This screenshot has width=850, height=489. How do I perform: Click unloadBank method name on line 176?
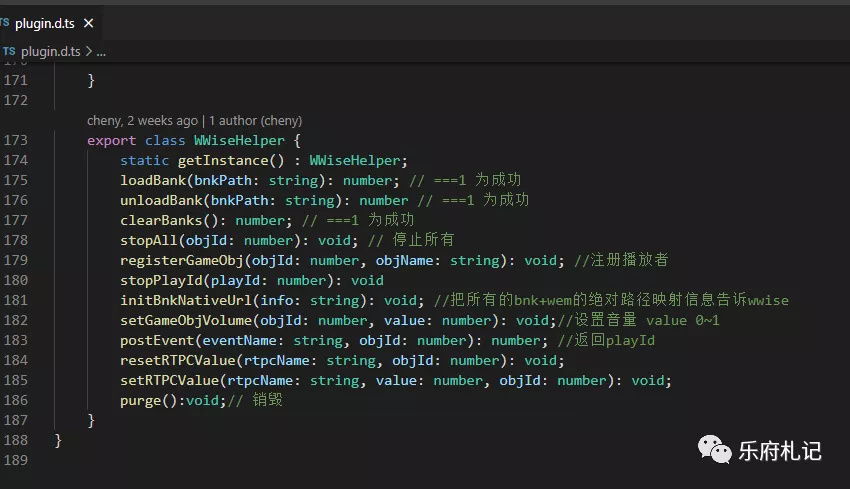click(x=161, y=201)
